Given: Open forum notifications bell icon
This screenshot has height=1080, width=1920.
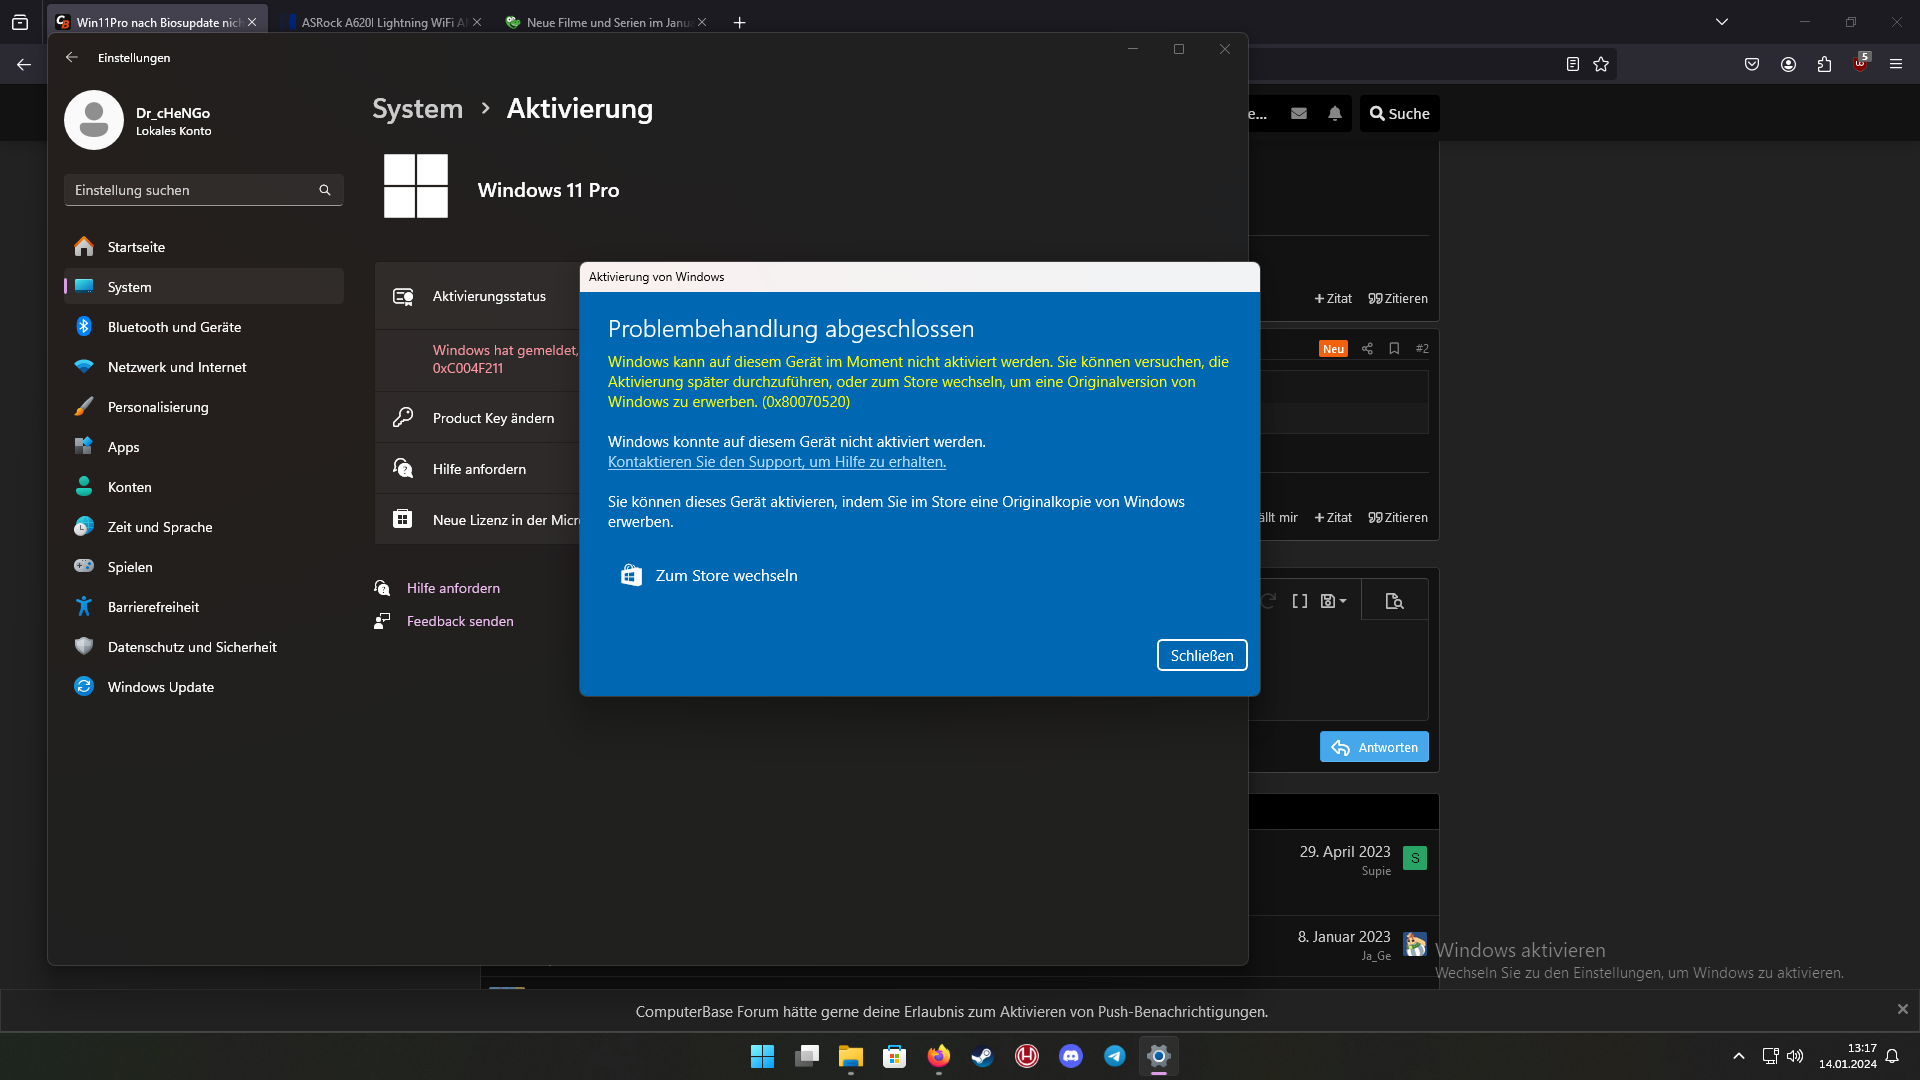Looking at the screenshot, I should 1335,114.
